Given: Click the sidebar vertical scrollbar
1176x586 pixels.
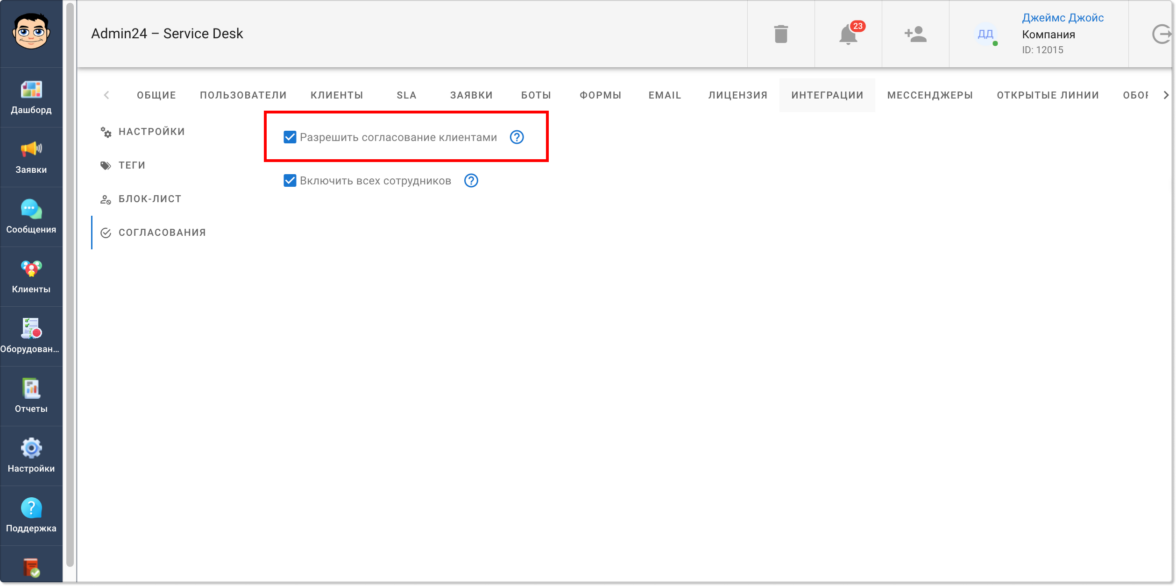Looking at the screenshot, I should pyautogui.click(x=70, y=285).
